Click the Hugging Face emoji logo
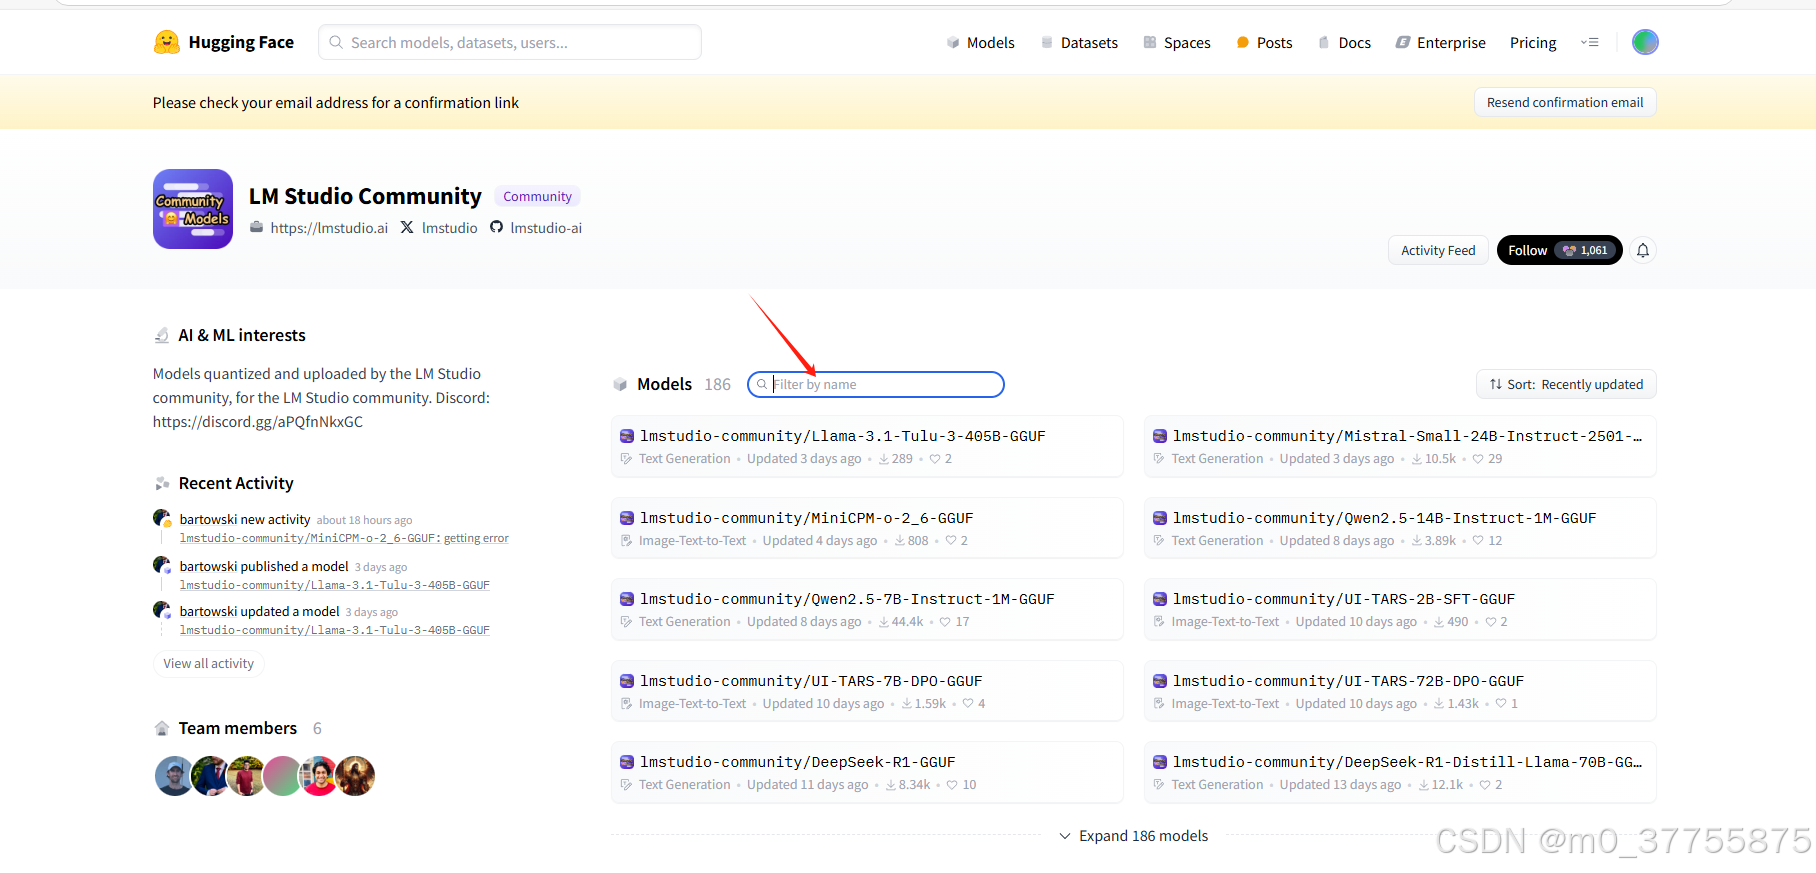Image resolution: width=1816 pixels, height=873 pixels. (x=167, y=42)
